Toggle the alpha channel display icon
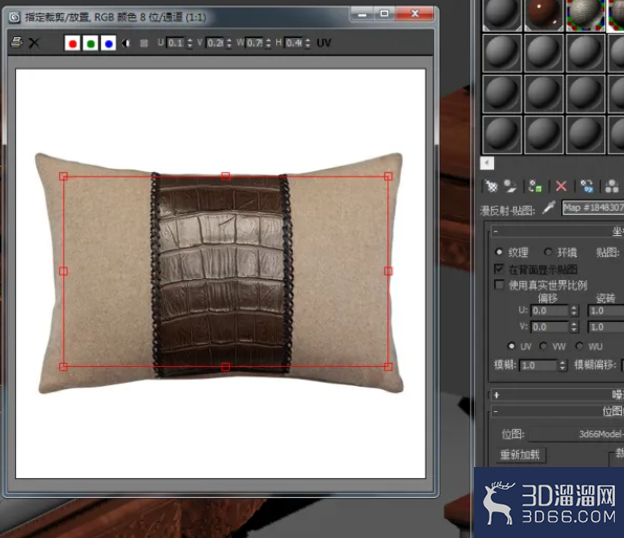The image size is (624, 538). click(126, 43)
